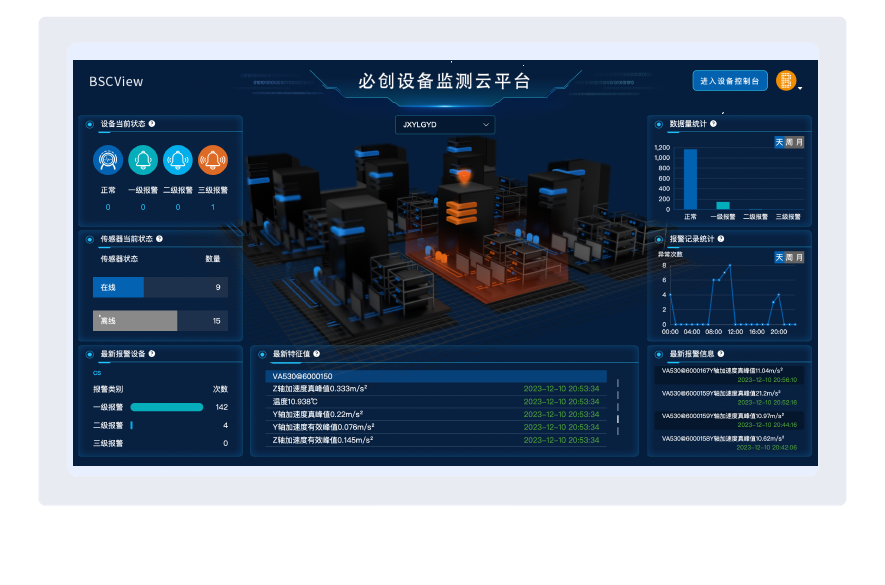
Task: Click the orange user avatar icon
Action: click(786, 80)
